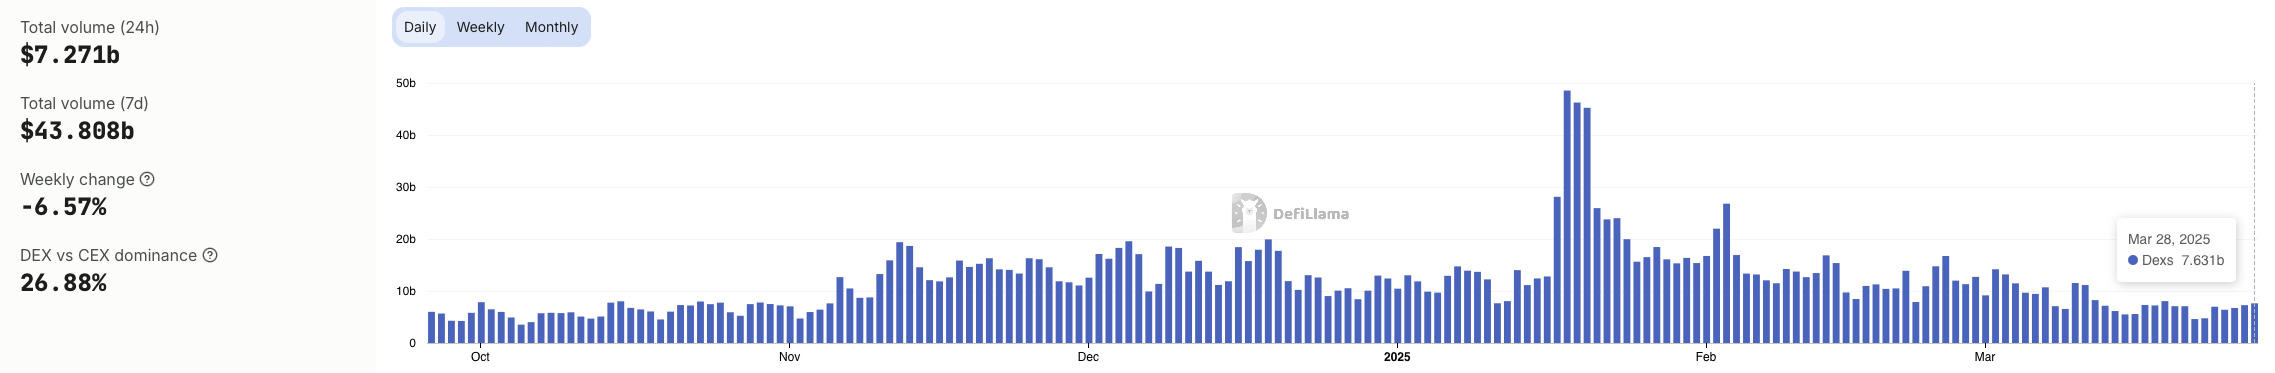The width and height of the screenshot is (2275, 373).
Task: Click the Total volume (24h) value $7.271b
Action: click(x=70, y=55)
